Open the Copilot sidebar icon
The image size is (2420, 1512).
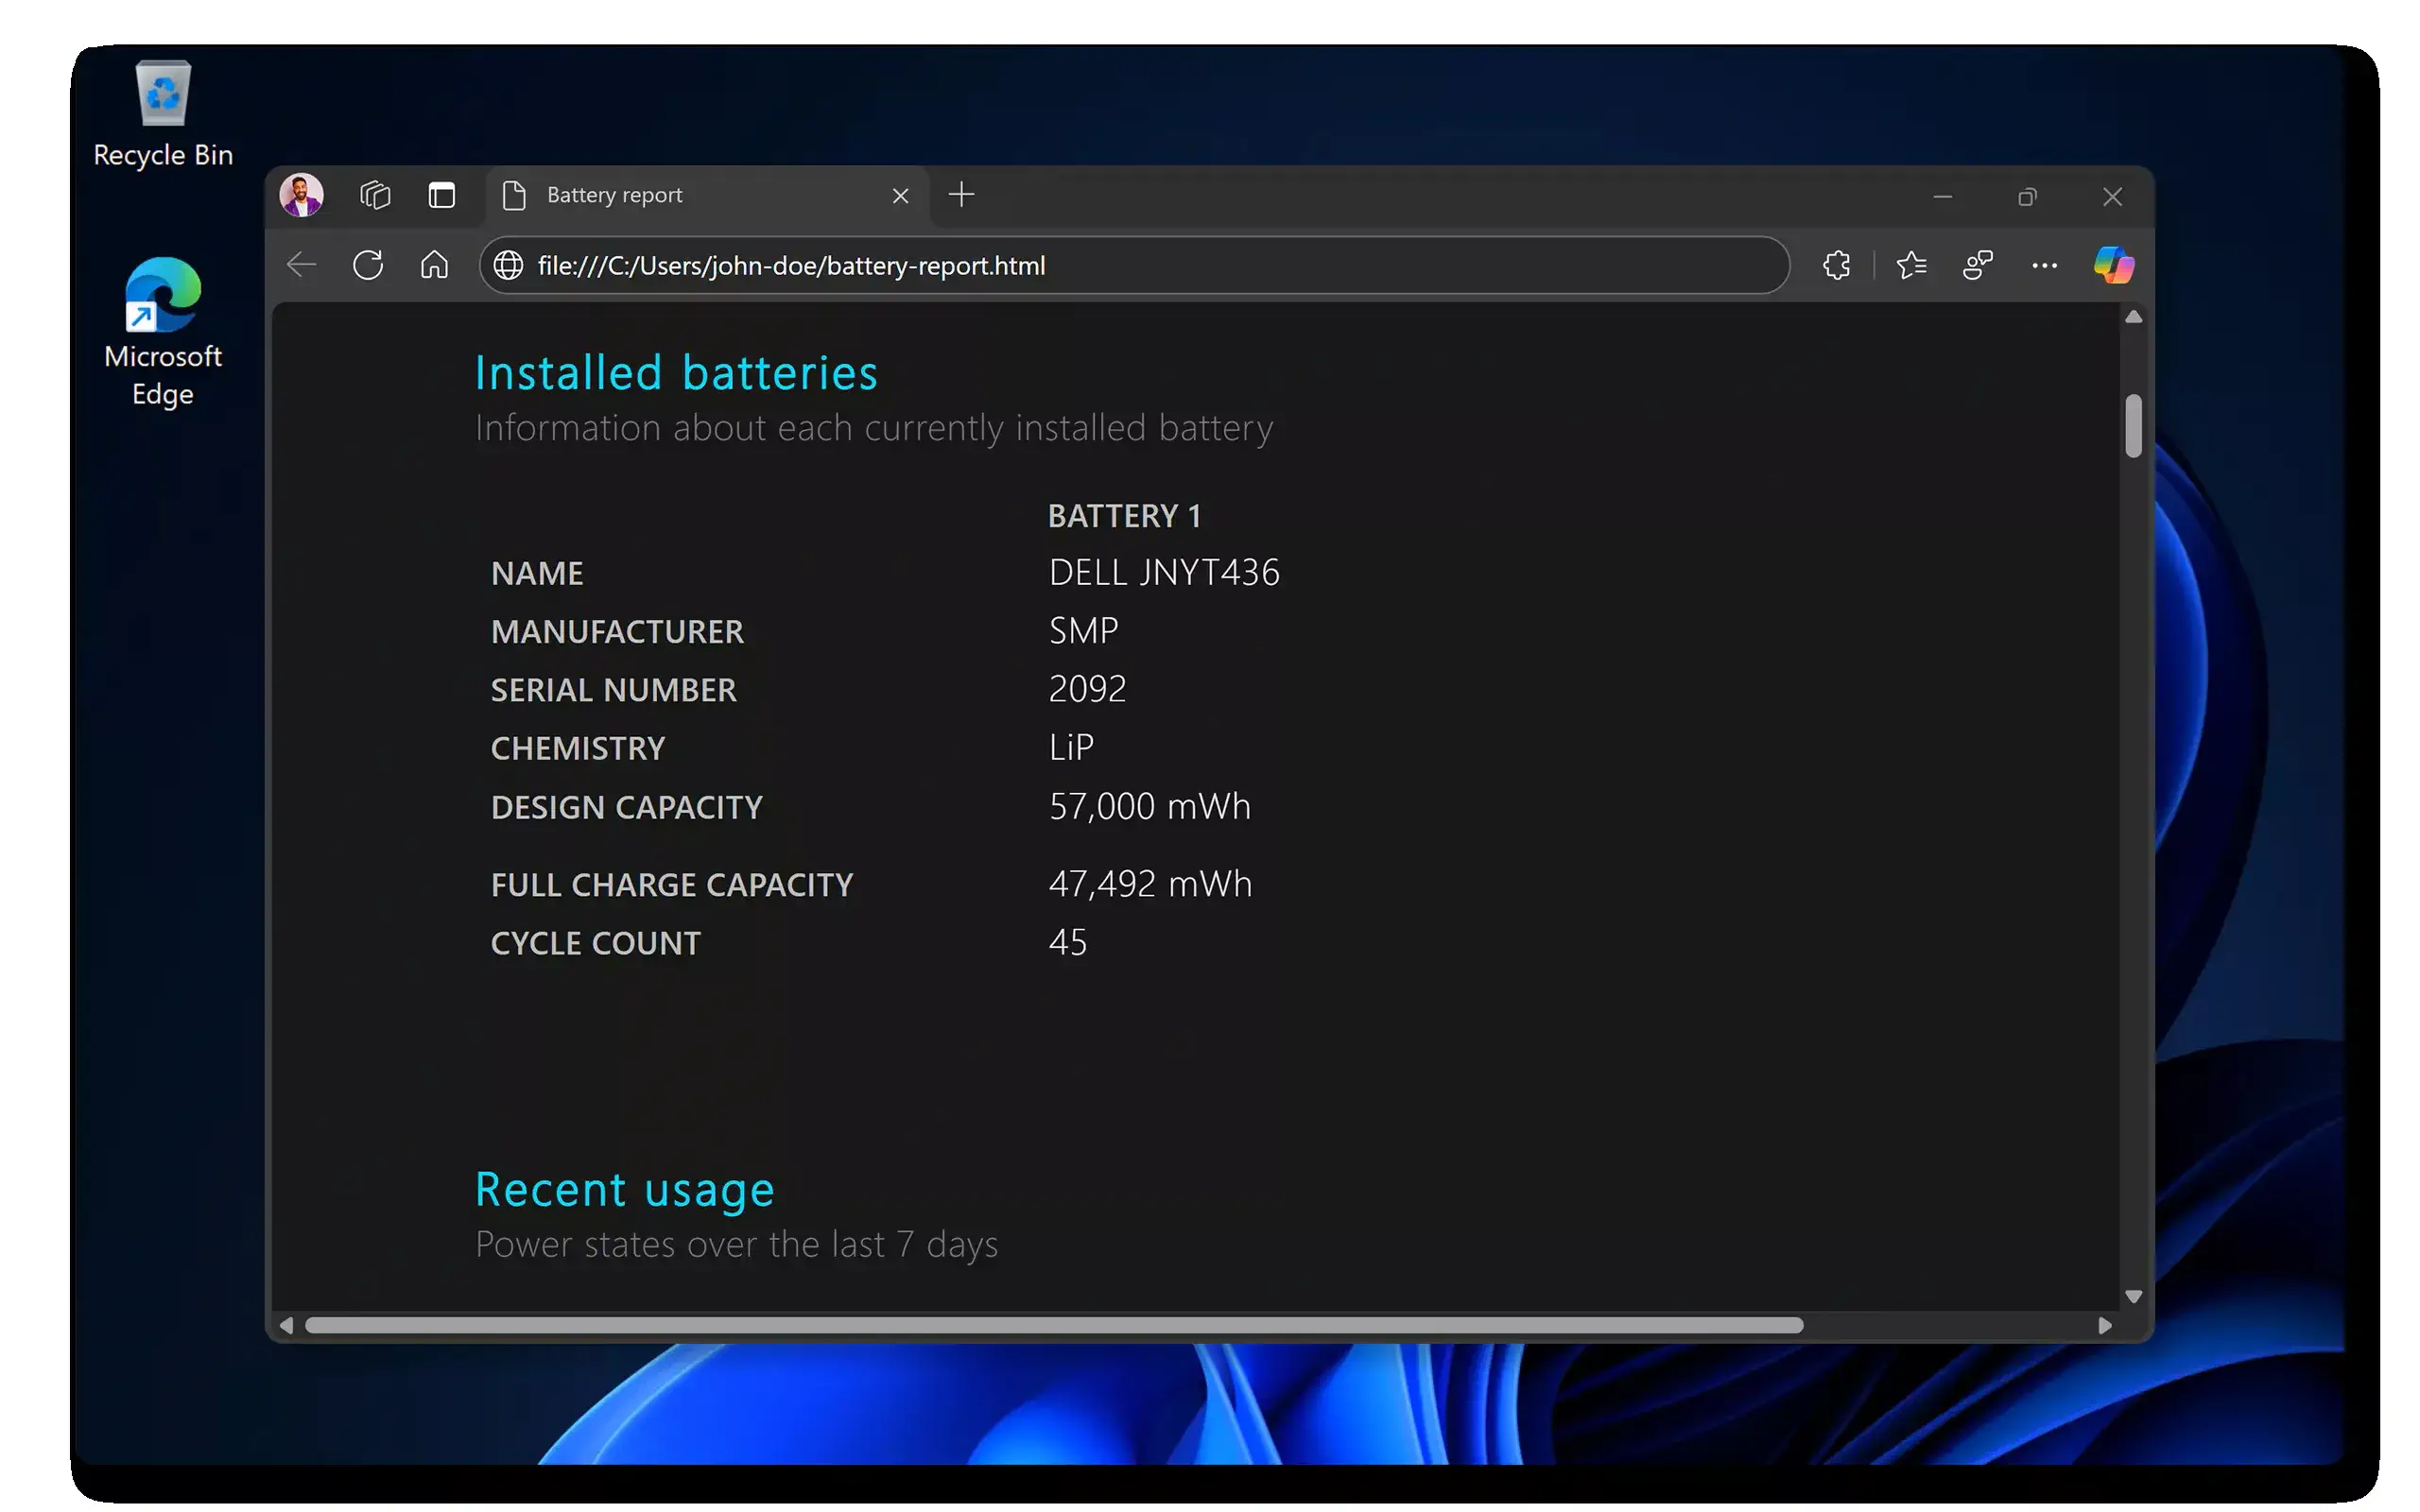[2113, 265]
